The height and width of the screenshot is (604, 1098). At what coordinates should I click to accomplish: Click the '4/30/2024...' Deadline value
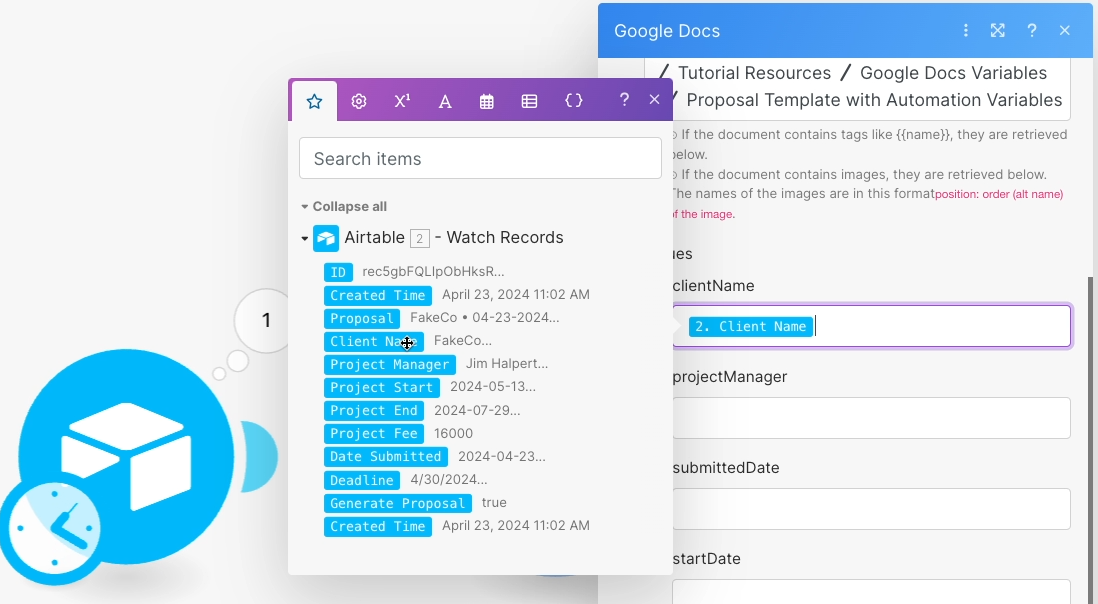tap(449, 480)
